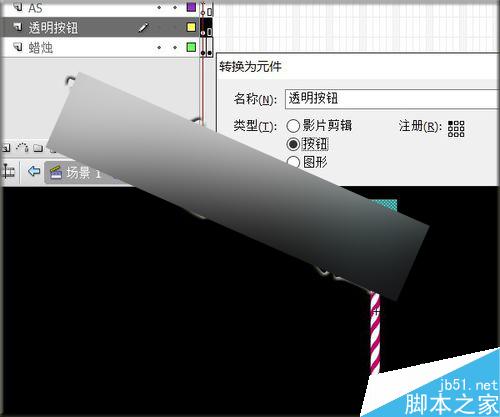Click the AS layer page icon

[x=18, y=7]
